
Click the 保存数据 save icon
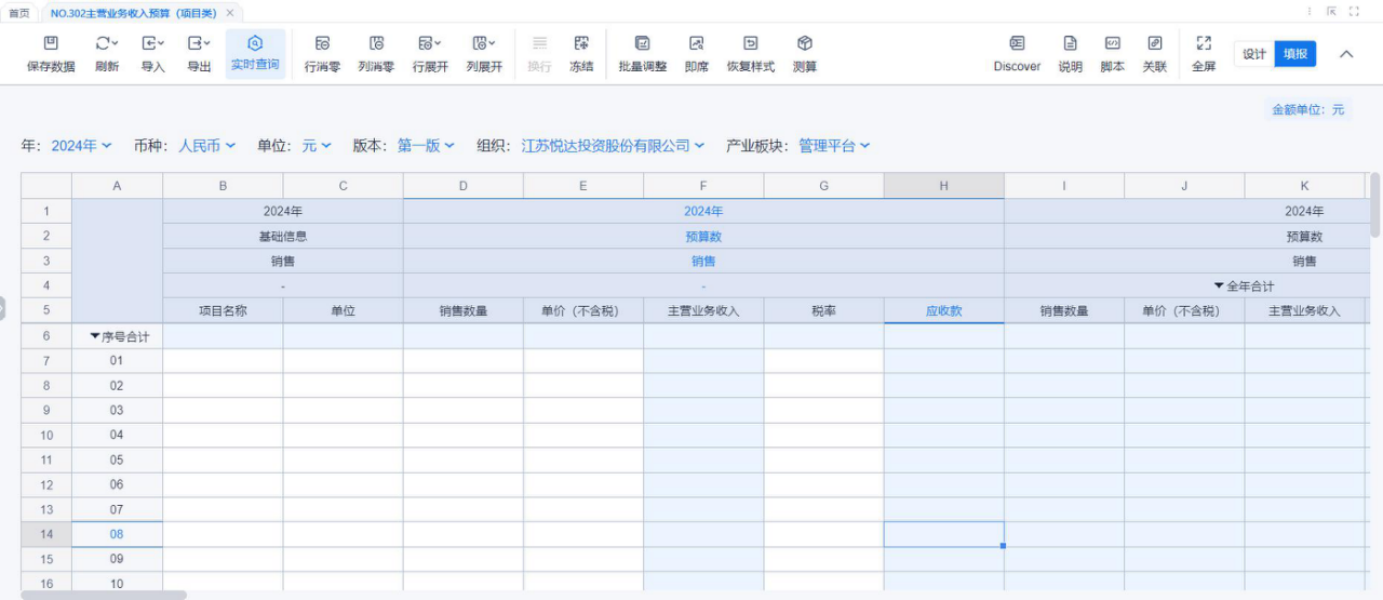(x=50, y=44)
